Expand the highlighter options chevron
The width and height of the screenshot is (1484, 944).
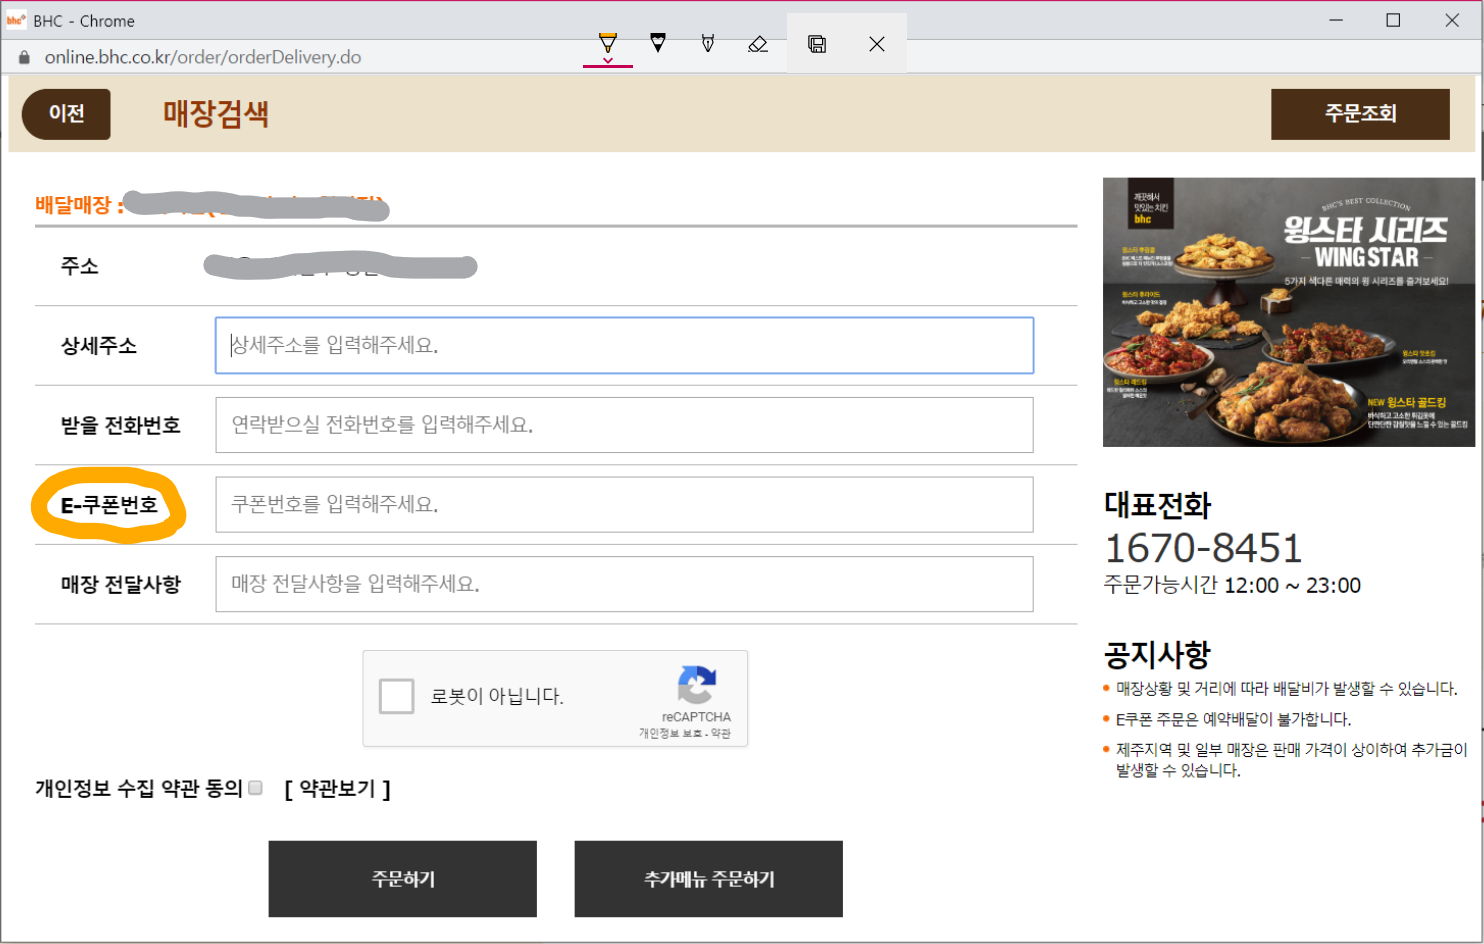click(x=608, y=61)
